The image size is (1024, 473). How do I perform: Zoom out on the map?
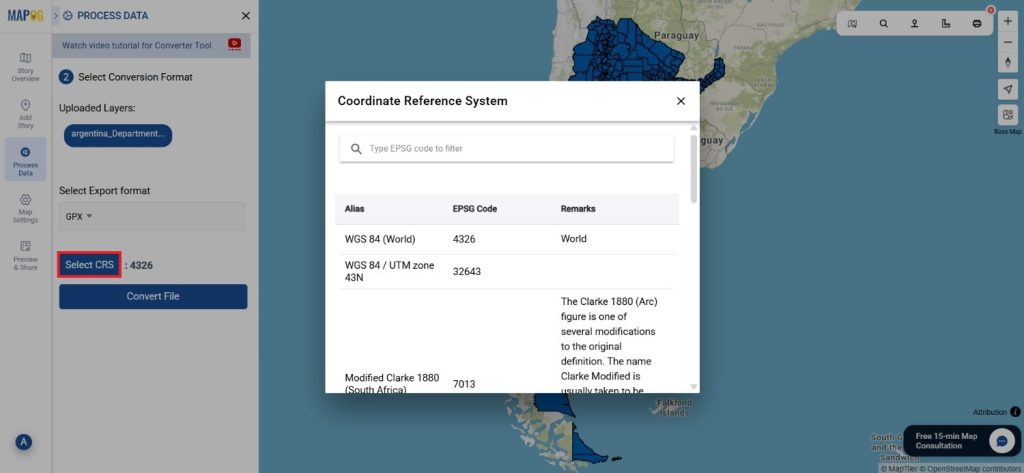click(x=1007, y=42)
